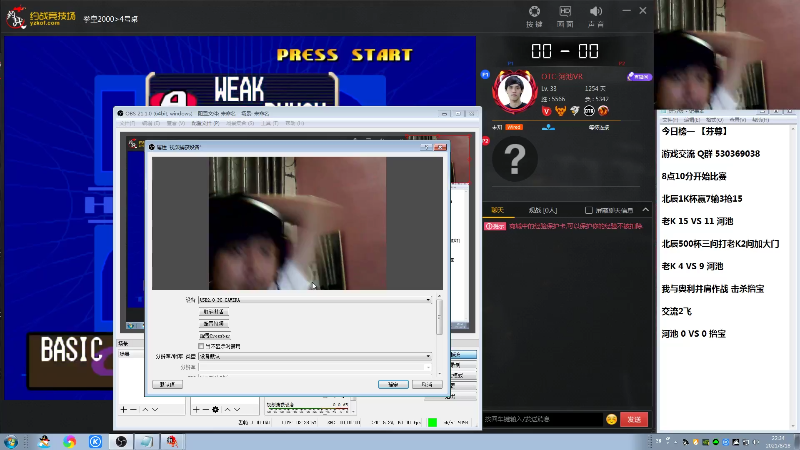800x450 pixels.
Task: Click the Notepad line '8点10分开始比赛'
Action: click(694, 176)
